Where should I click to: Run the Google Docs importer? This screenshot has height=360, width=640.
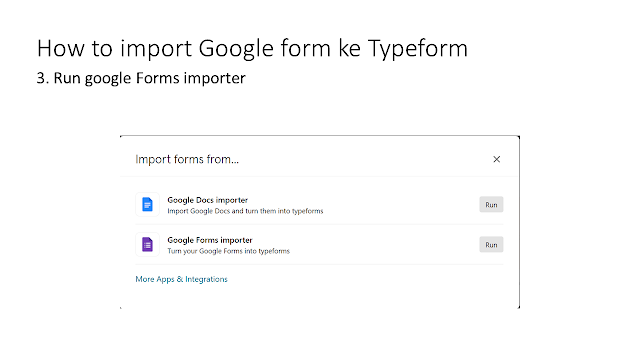point(491,204)
